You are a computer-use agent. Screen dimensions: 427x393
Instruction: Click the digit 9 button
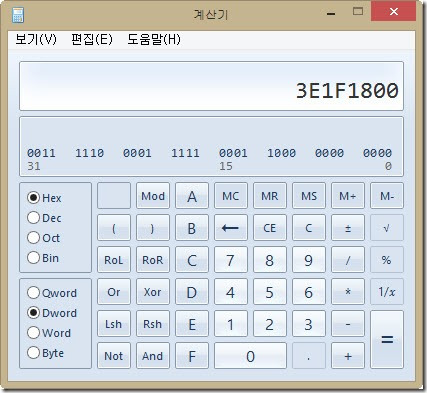click(309, 260)
